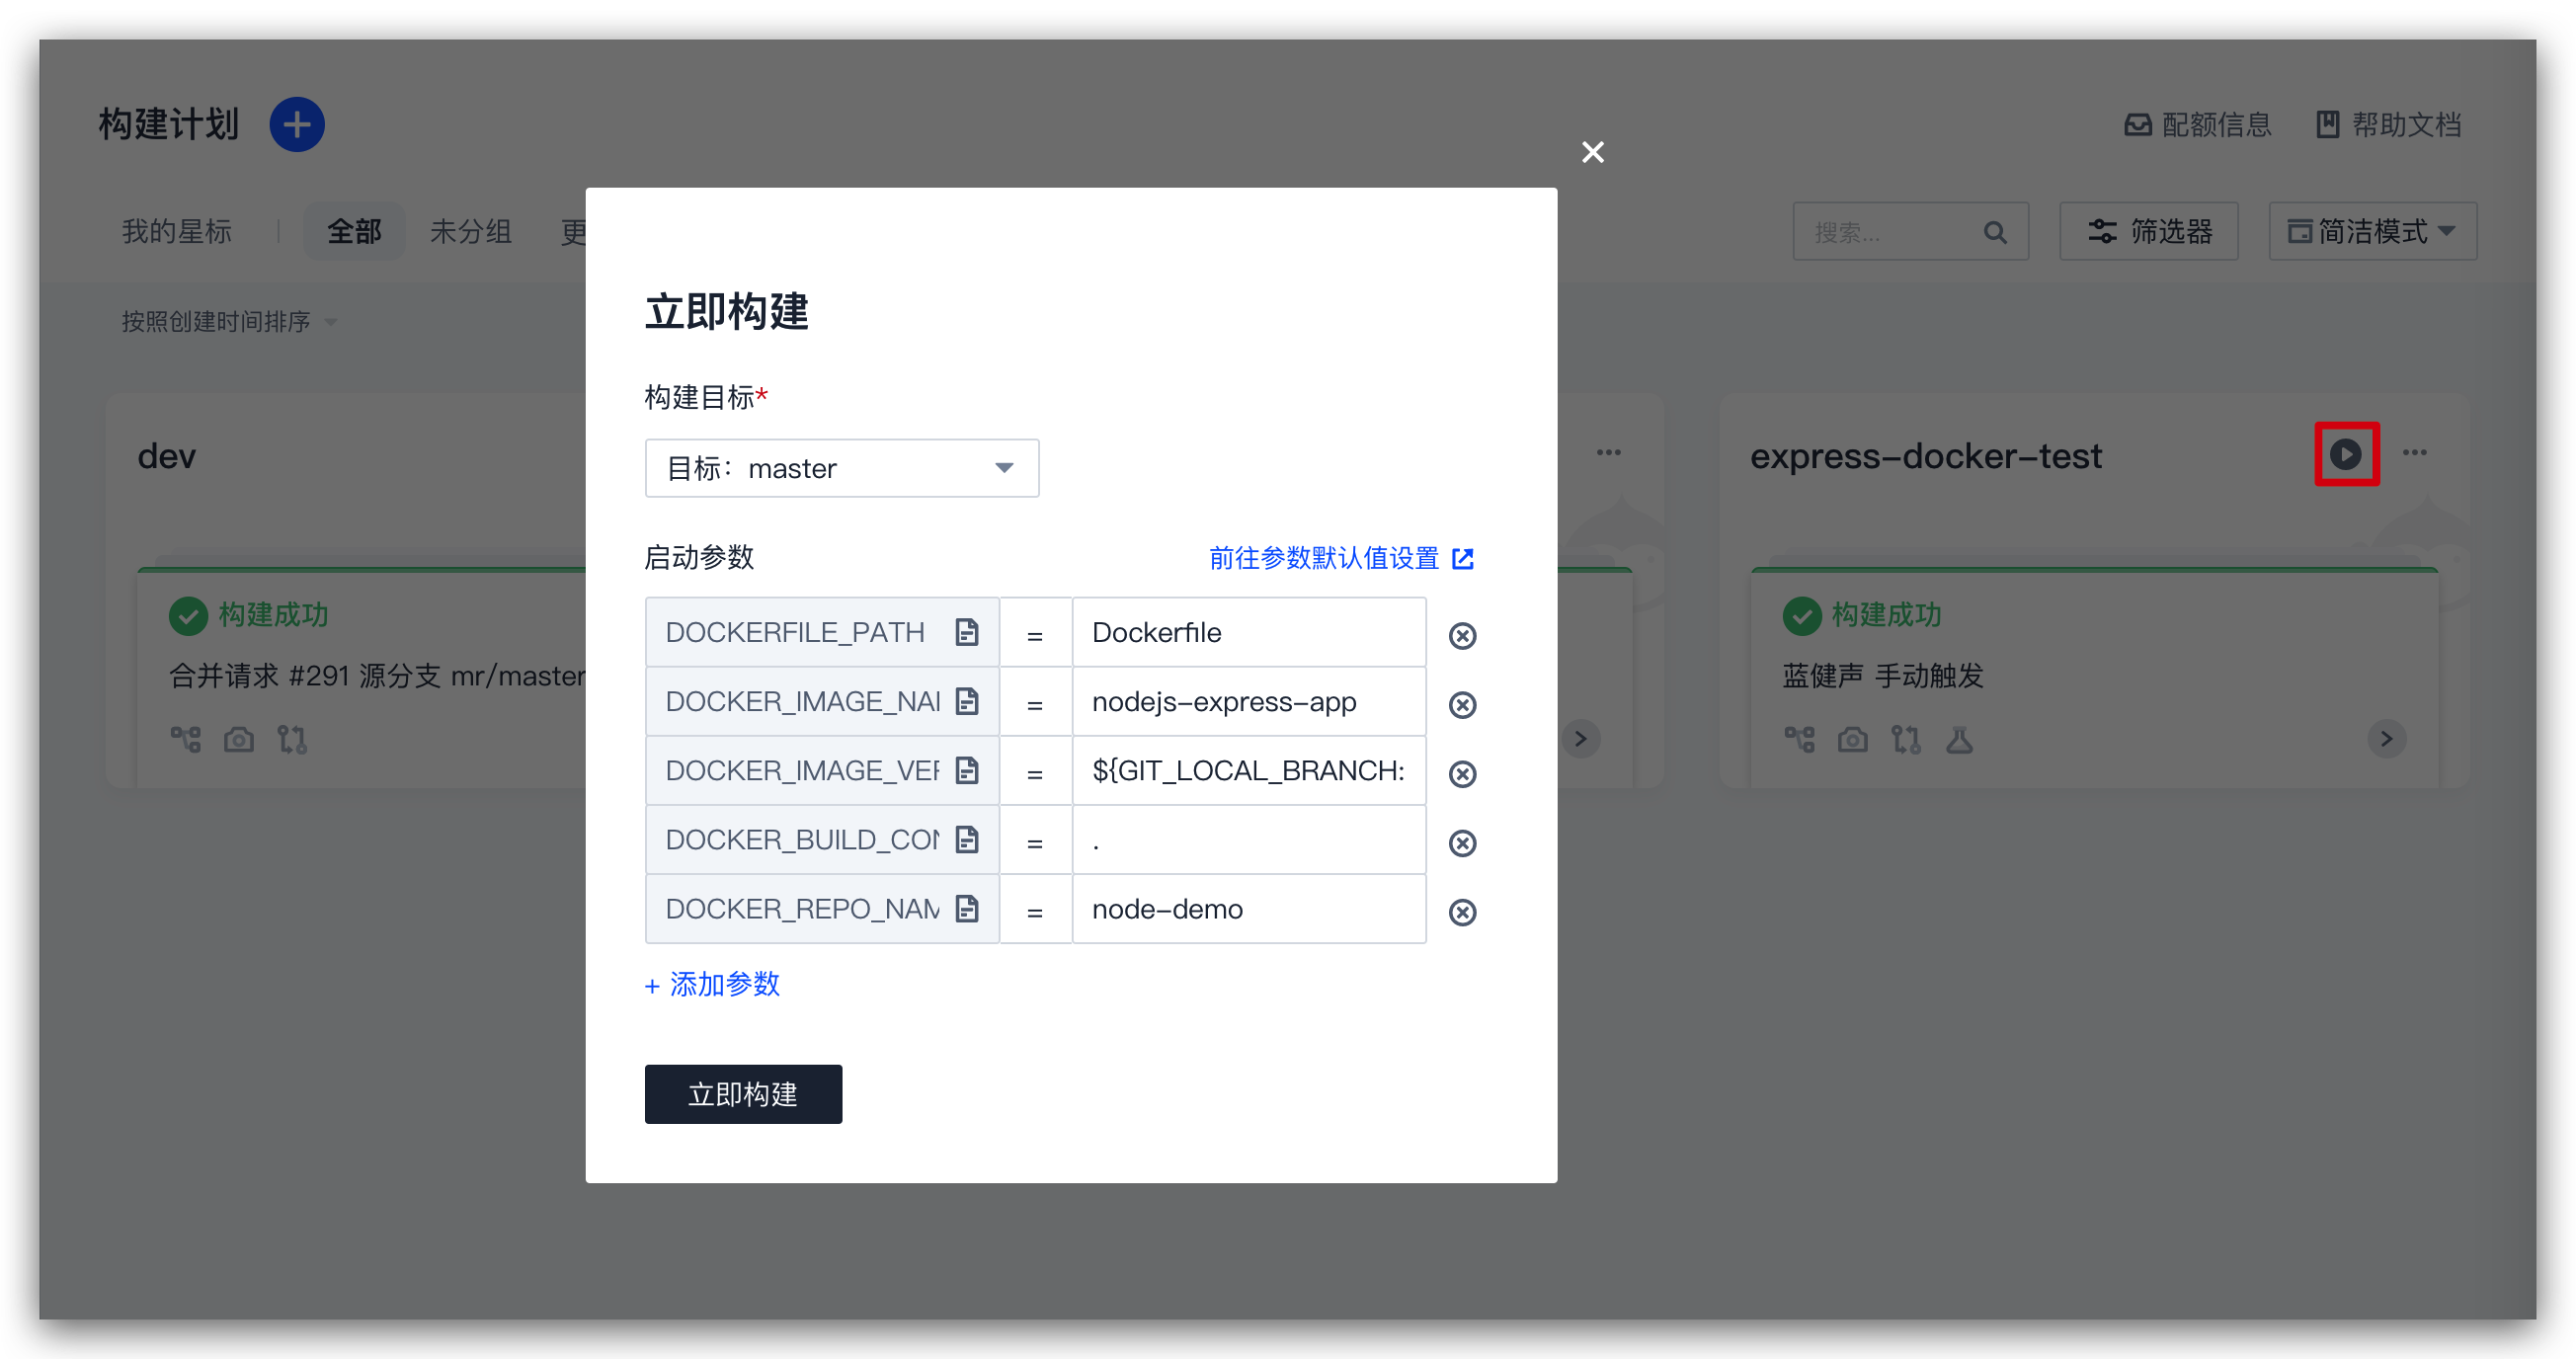Viewport: 2576px width, 1359px height.
Task: Click the search magnifier icon
Action: tap(1995, 232)
